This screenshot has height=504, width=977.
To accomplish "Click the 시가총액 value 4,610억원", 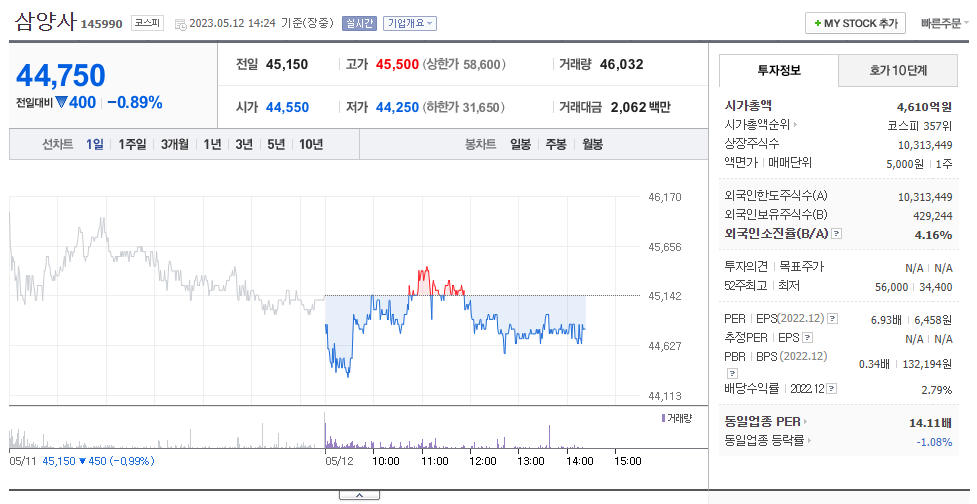I will click(925, 107).
